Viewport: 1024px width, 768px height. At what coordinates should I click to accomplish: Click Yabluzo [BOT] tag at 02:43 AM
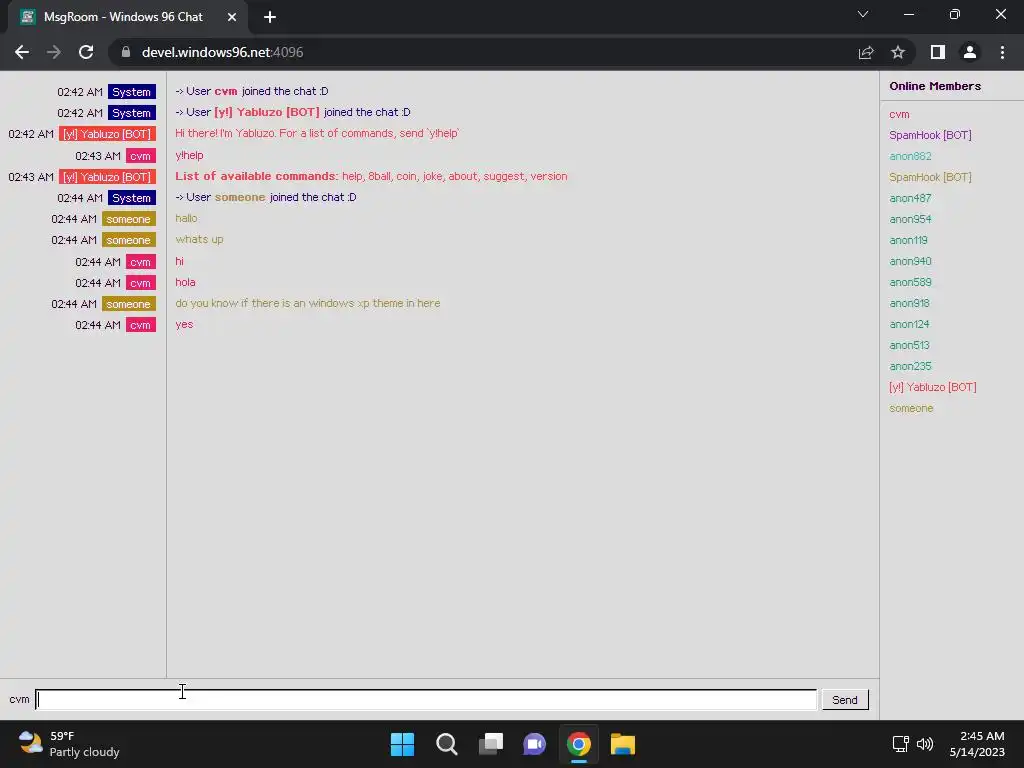point(107,177)
